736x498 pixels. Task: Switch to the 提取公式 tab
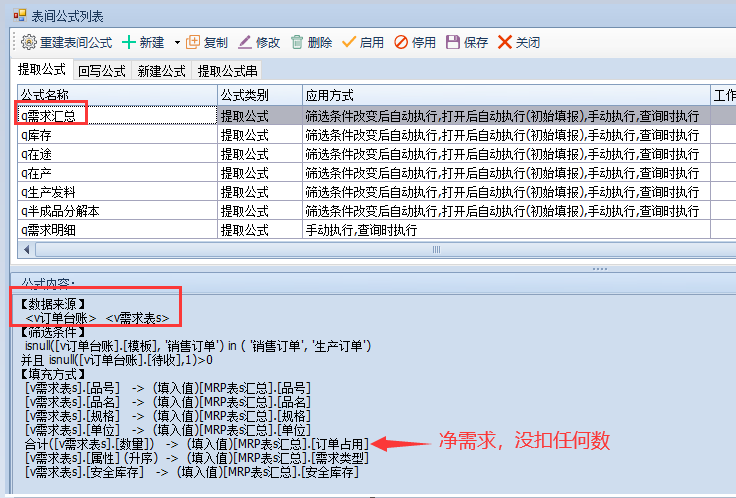tap(42, 70)
